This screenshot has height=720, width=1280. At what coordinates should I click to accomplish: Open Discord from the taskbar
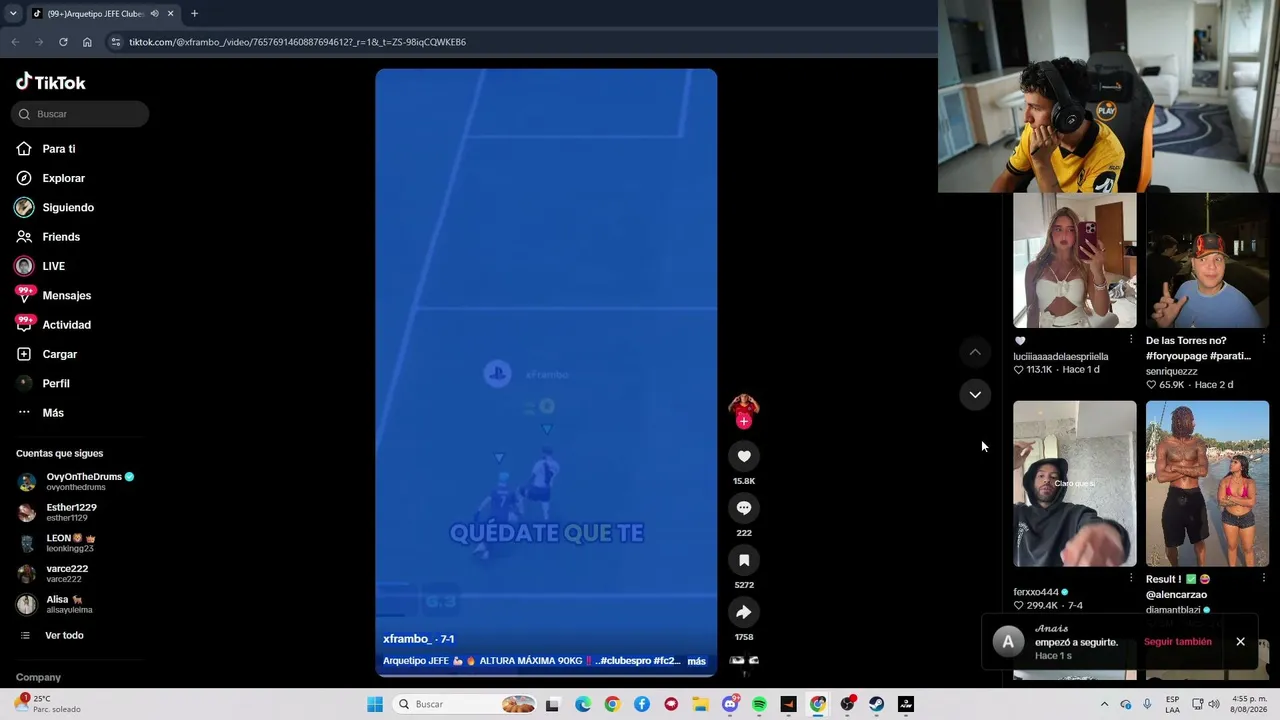[730, 704]
